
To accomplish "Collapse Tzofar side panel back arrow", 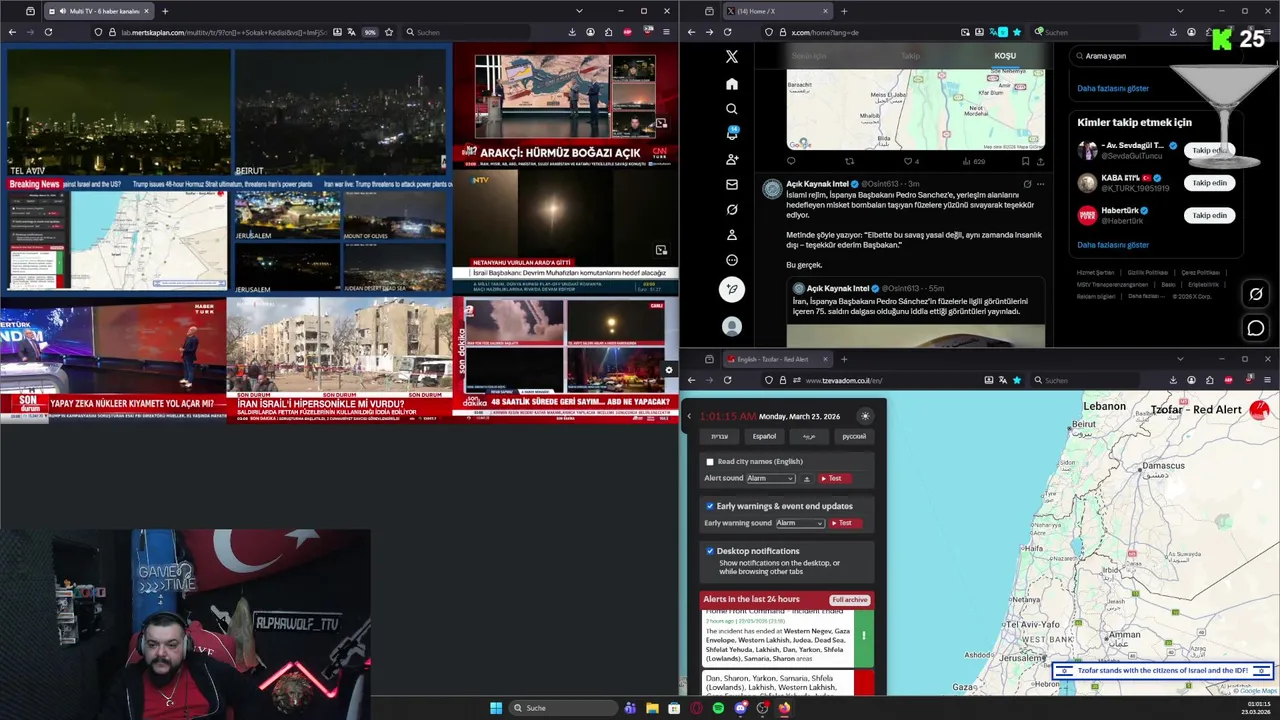I will pyautogui.click(x=689, y=416).
